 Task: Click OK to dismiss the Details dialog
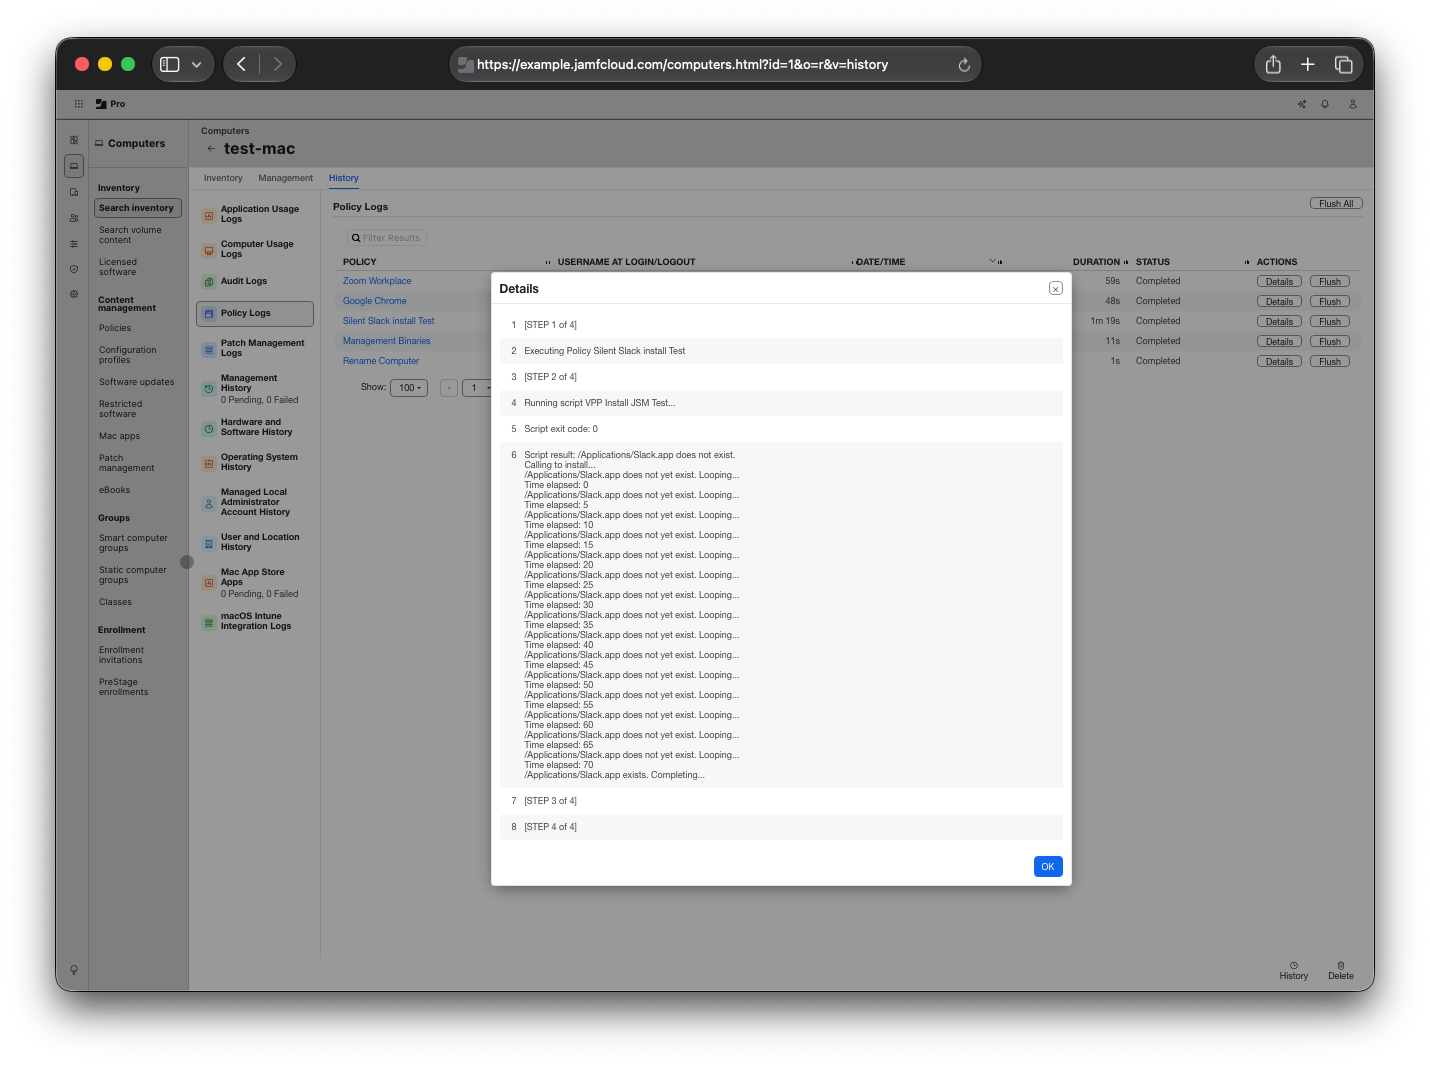tap(1047, 867)
